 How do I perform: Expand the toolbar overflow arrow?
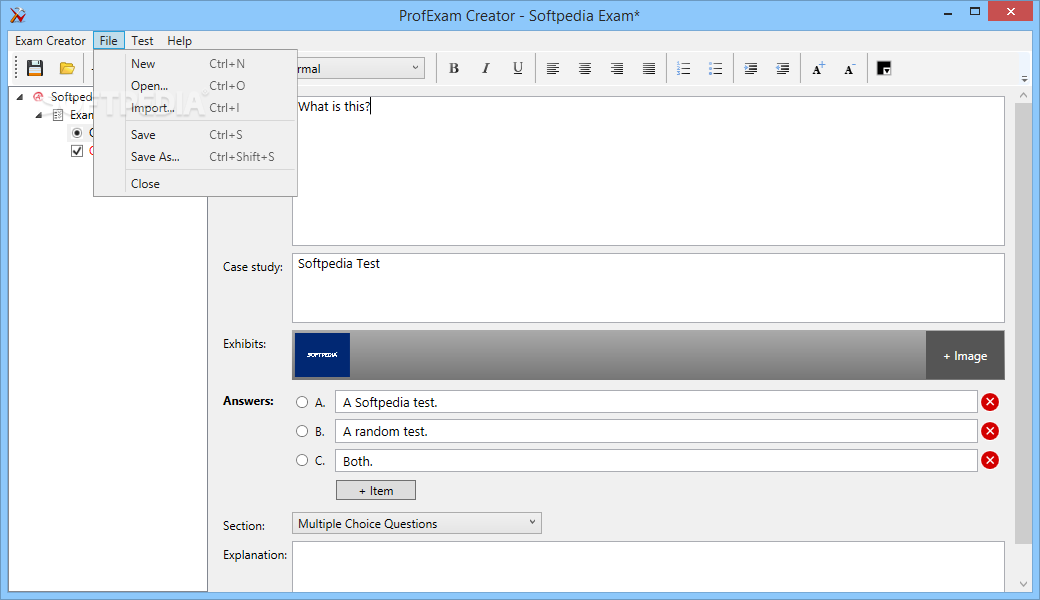tap(1024, 78)
